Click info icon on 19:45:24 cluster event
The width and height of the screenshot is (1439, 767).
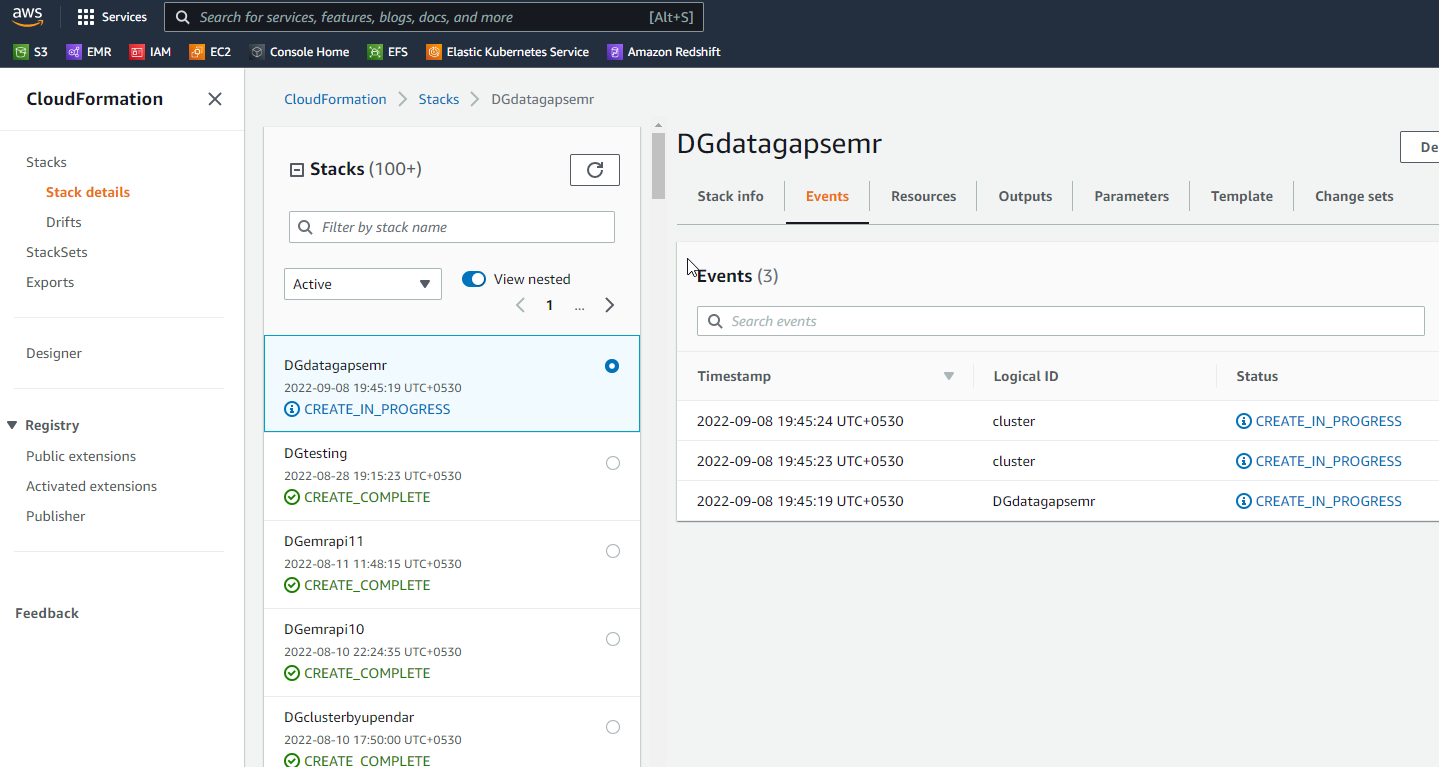(x=1244, y=421)
